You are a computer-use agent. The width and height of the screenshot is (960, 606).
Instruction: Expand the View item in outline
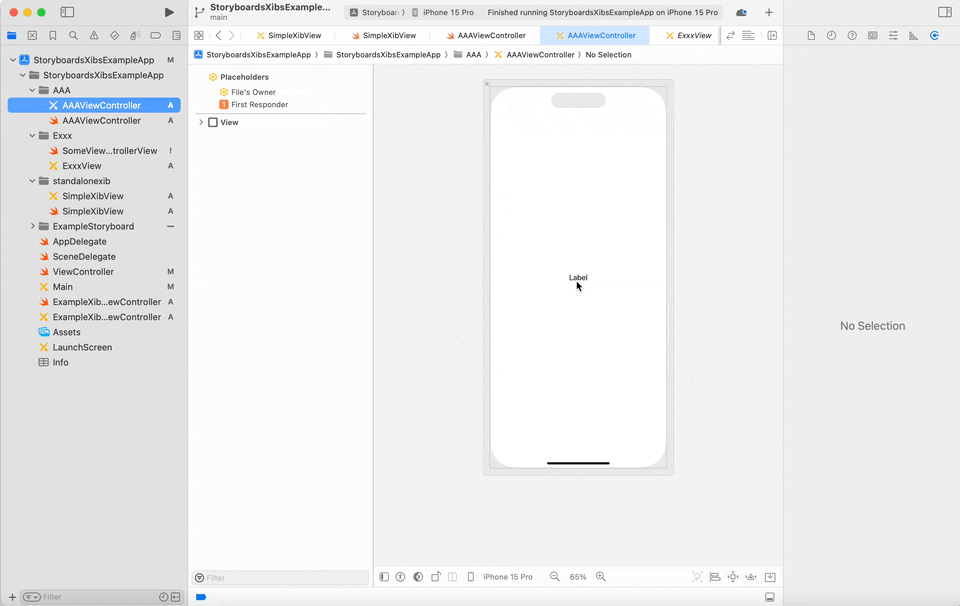click(x=201, y=122)
